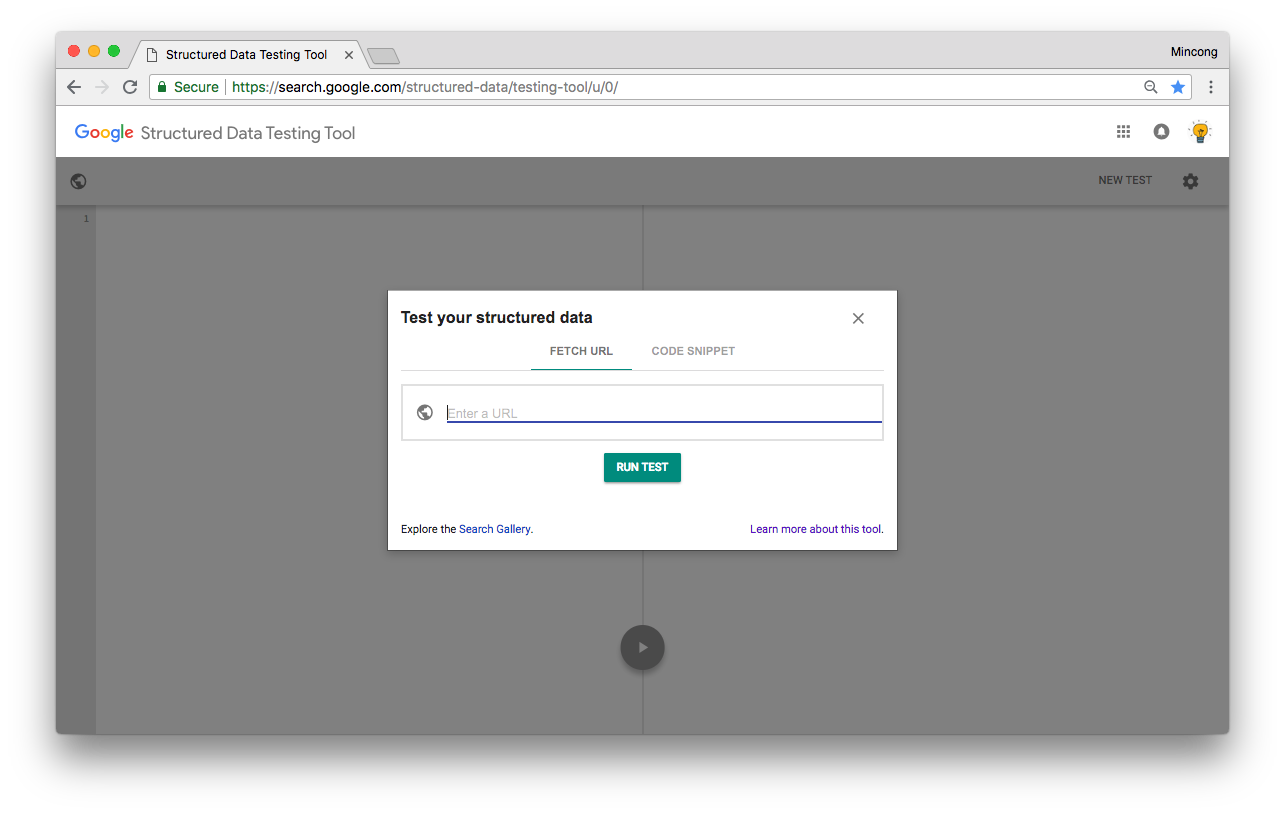Close the Structured Data Testing Tool tab

point(348,55)
